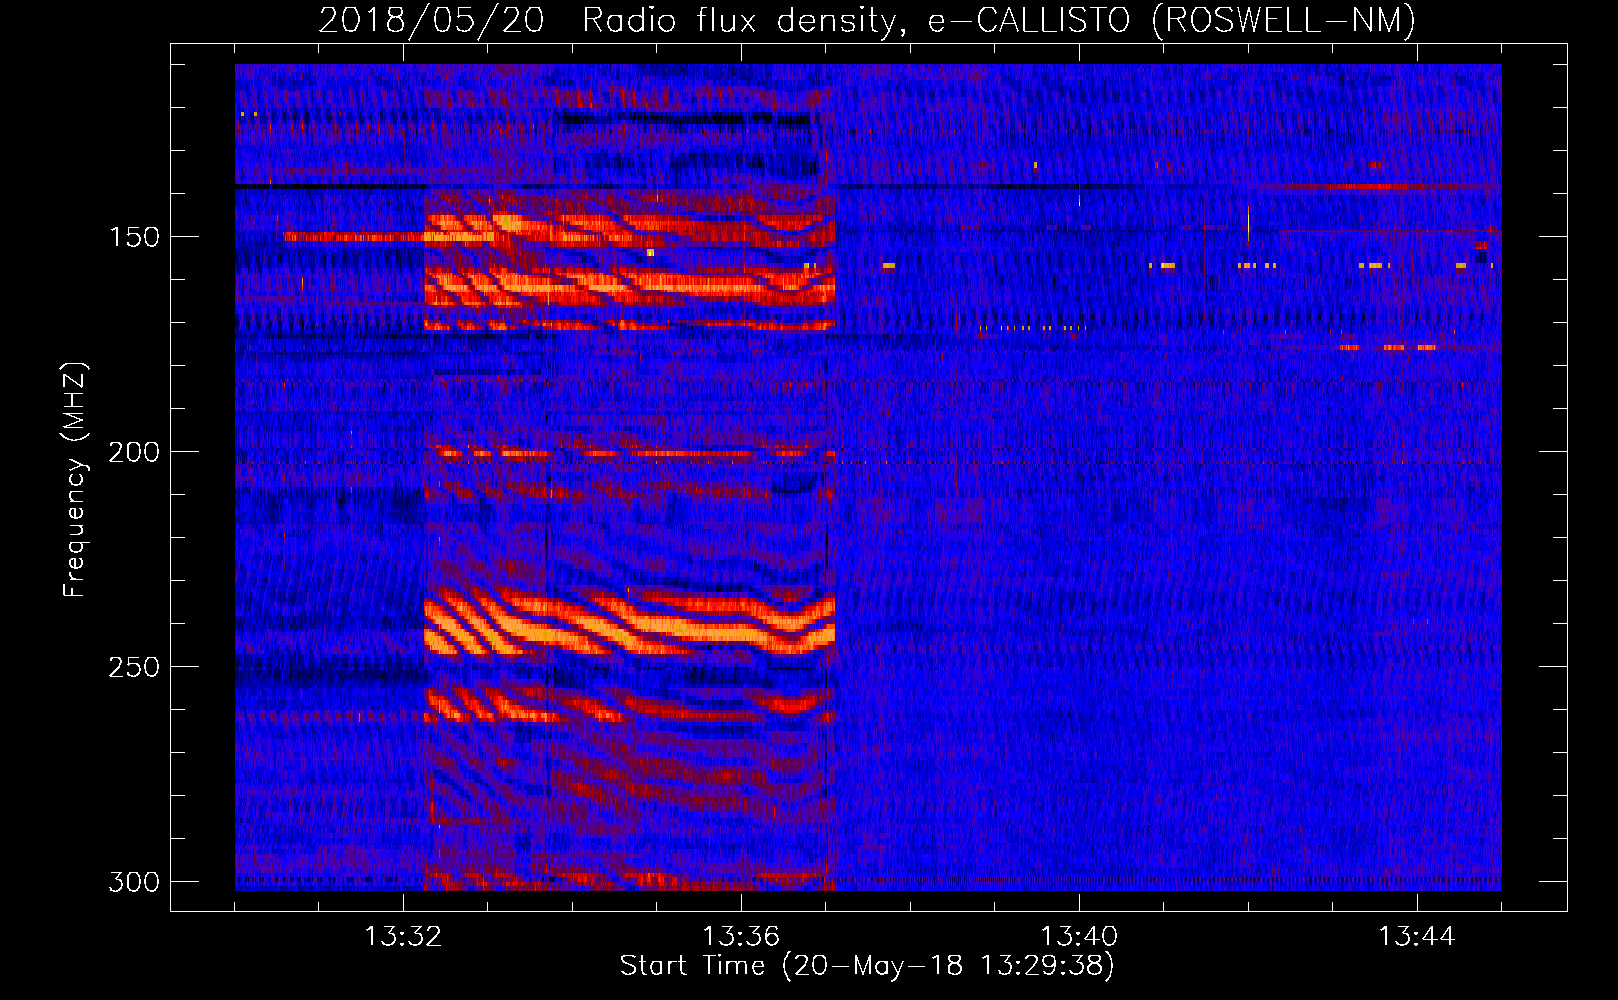This screenshot has width=1618, height=1000.
Task: Click the 13:36 time tick label
Action: click(741, 937)
